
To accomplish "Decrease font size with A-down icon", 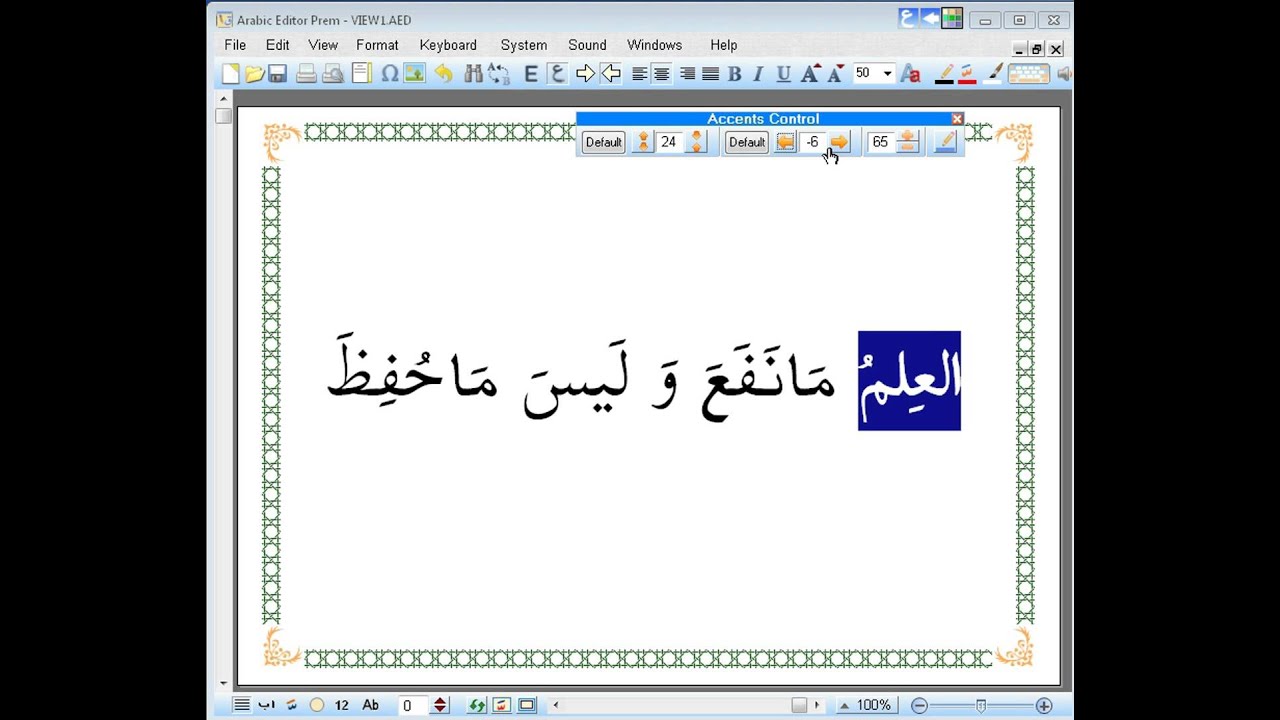I will 835,73.
